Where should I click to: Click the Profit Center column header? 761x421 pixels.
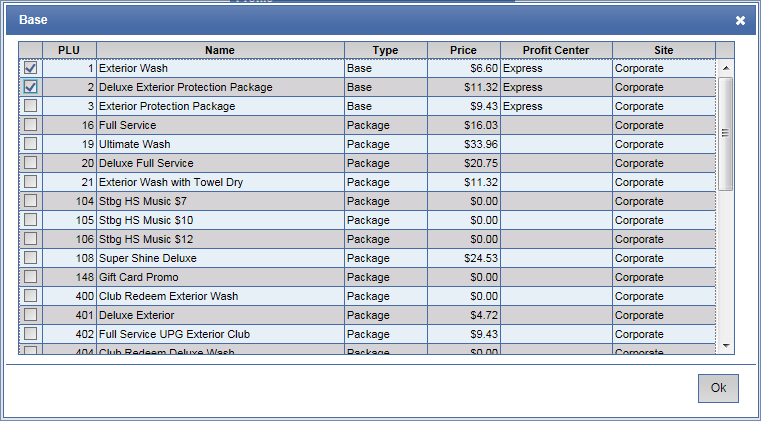click(x=556, y=50)
